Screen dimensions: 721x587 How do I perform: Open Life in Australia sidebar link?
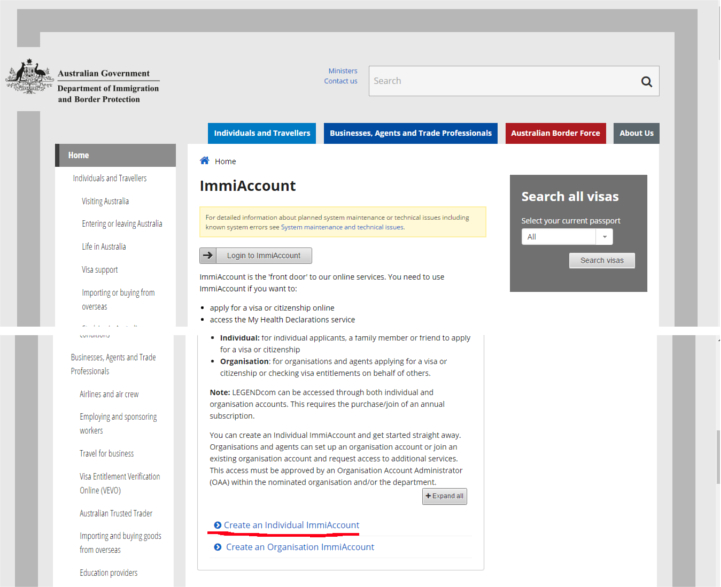click(x=103, y=247)
